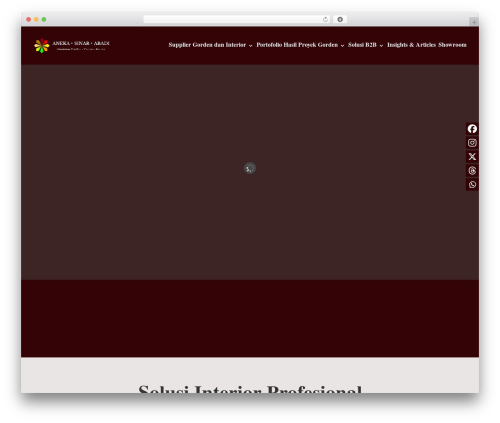
Task: Open the Instagram social link
Action: pyautogui.click(x=472, y=143)
